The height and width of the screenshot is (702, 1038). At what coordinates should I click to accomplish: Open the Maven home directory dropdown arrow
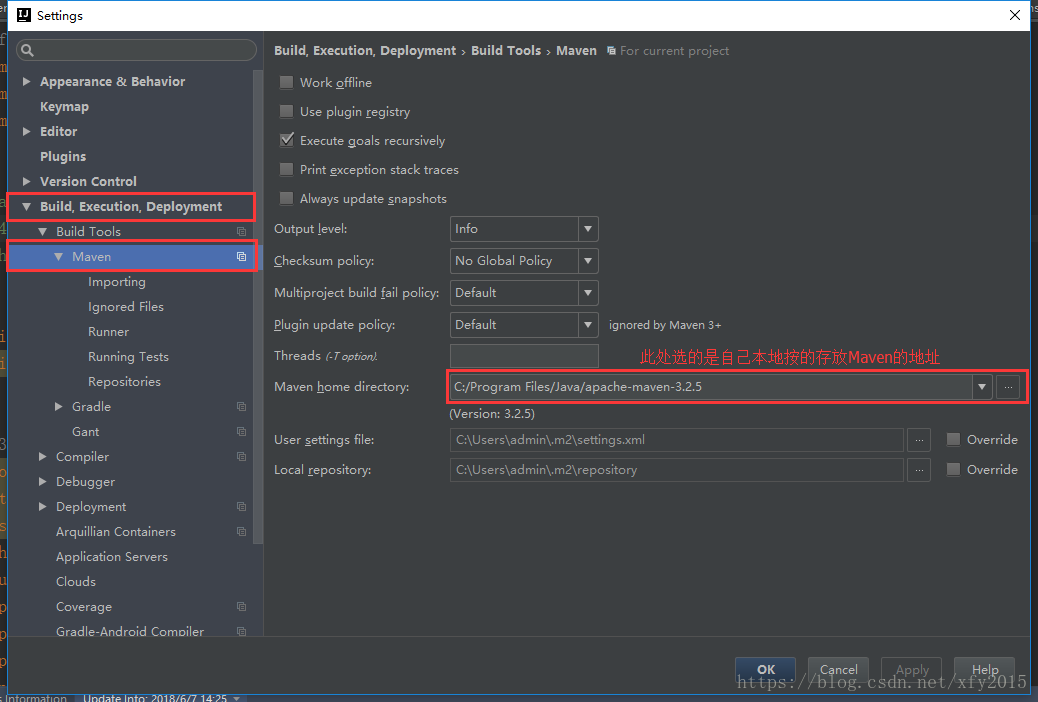point(982,387)
